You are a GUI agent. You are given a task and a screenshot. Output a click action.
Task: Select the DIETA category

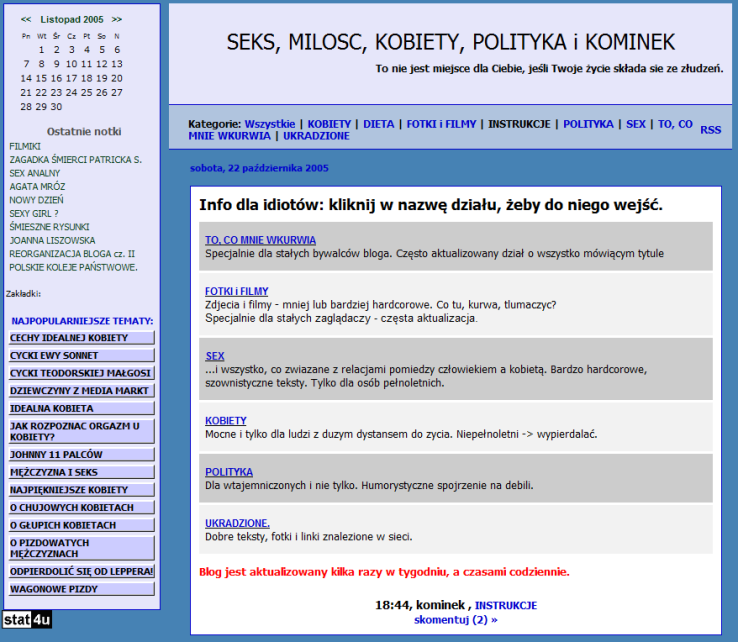coord(378,124)
